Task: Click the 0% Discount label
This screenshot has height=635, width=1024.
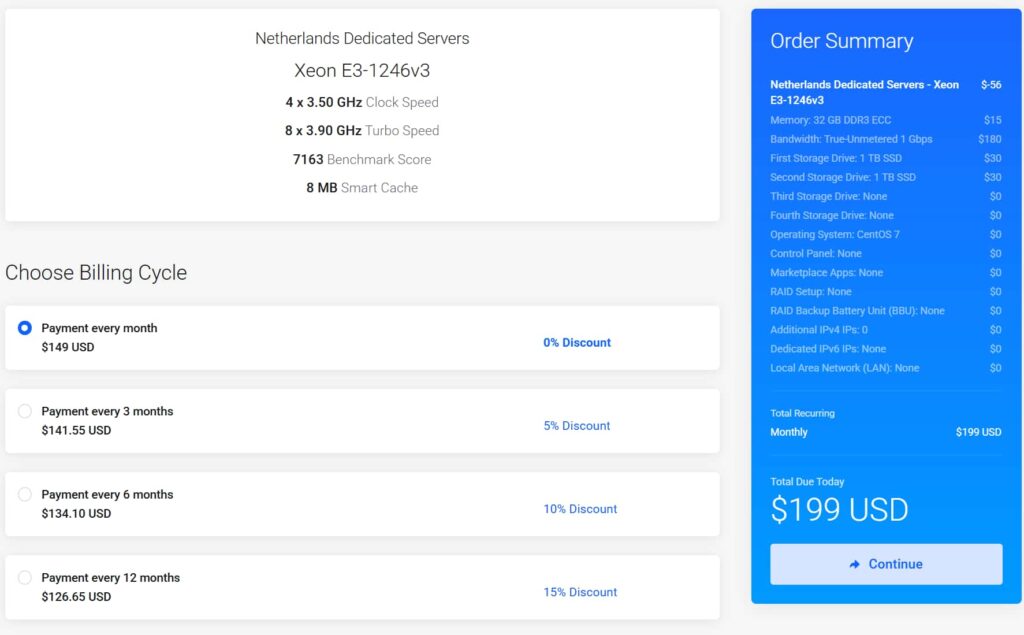Action: [577, 342]
